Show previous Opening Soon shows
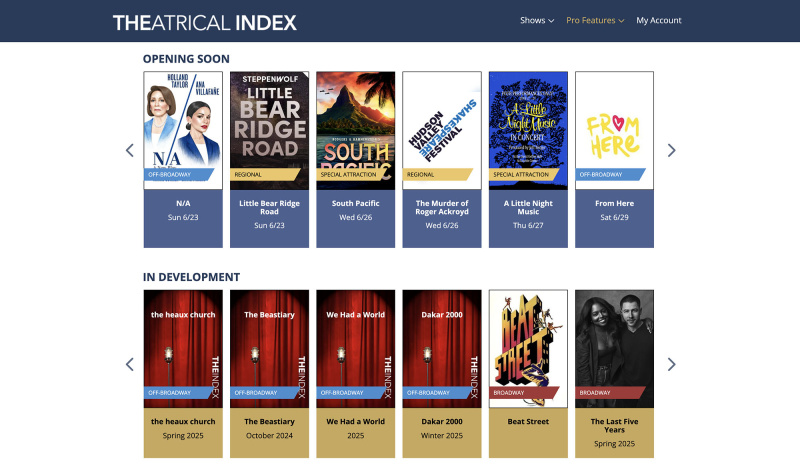The image size is (800, 471). (x=130, y=151)
